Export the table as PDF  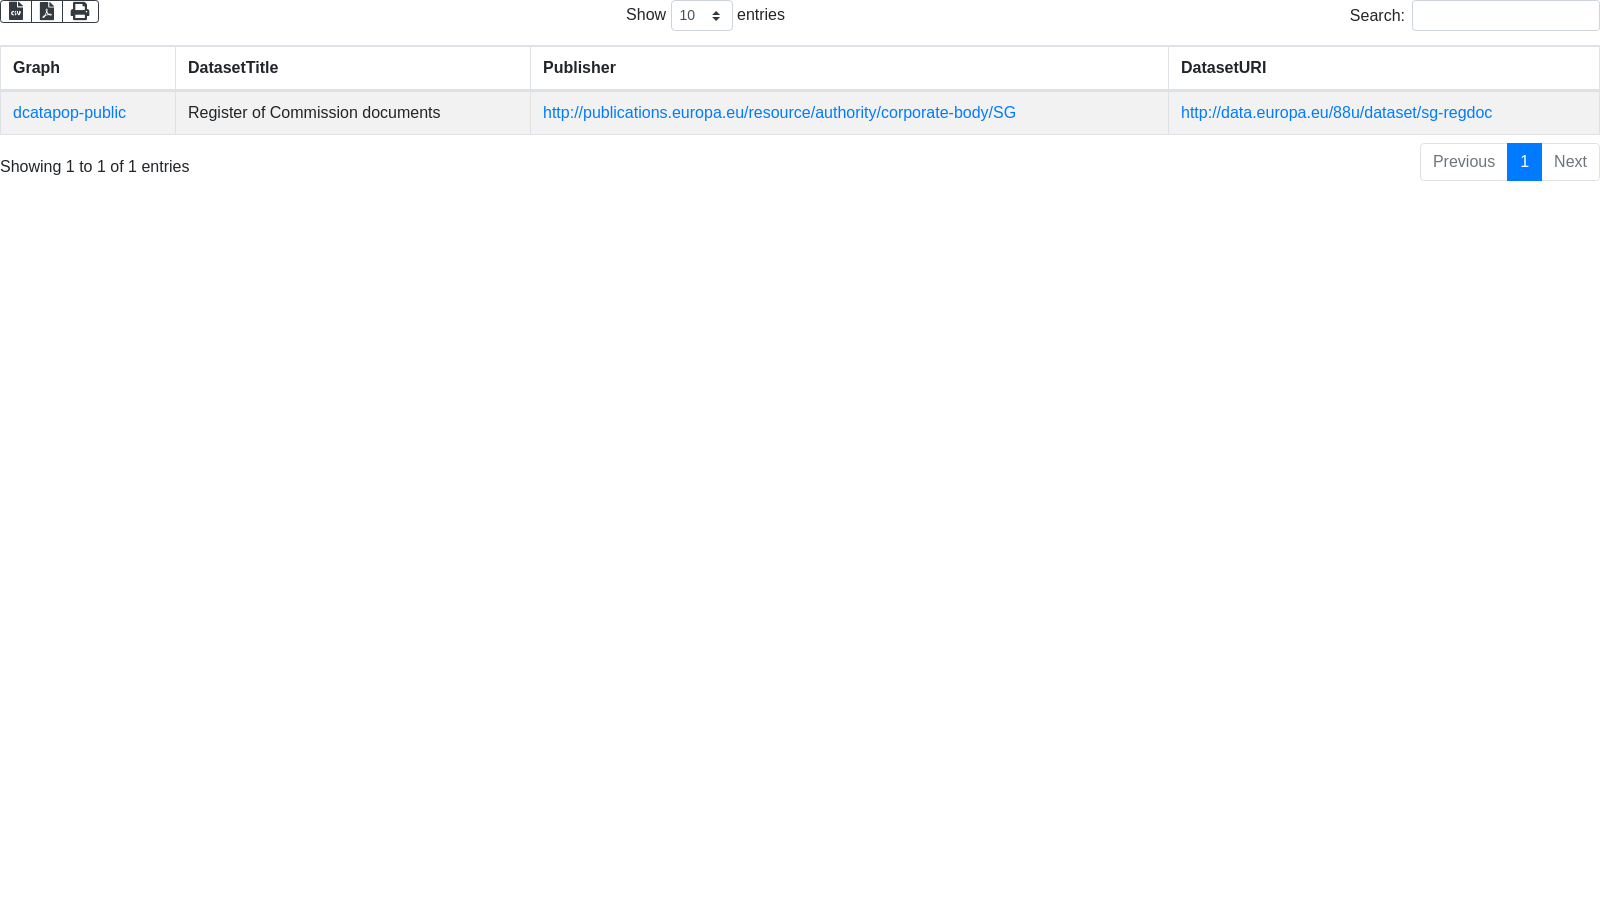point(47,11)
